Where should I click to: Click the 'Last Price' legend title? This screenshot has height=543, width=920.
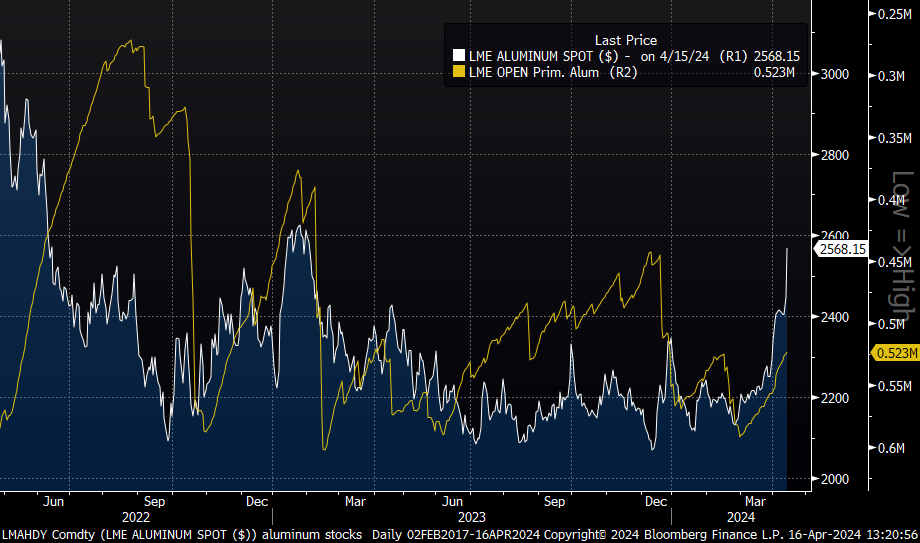[x=625, y=41]
